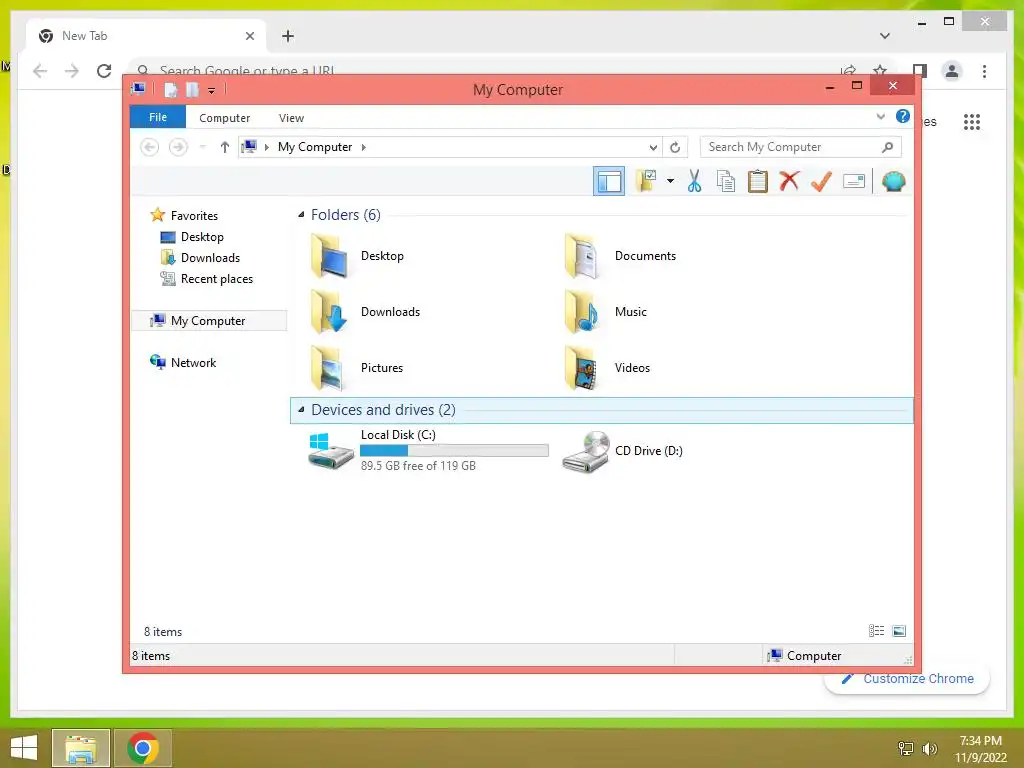Select the Desktop folder in the Folders group

pos(358,256)
